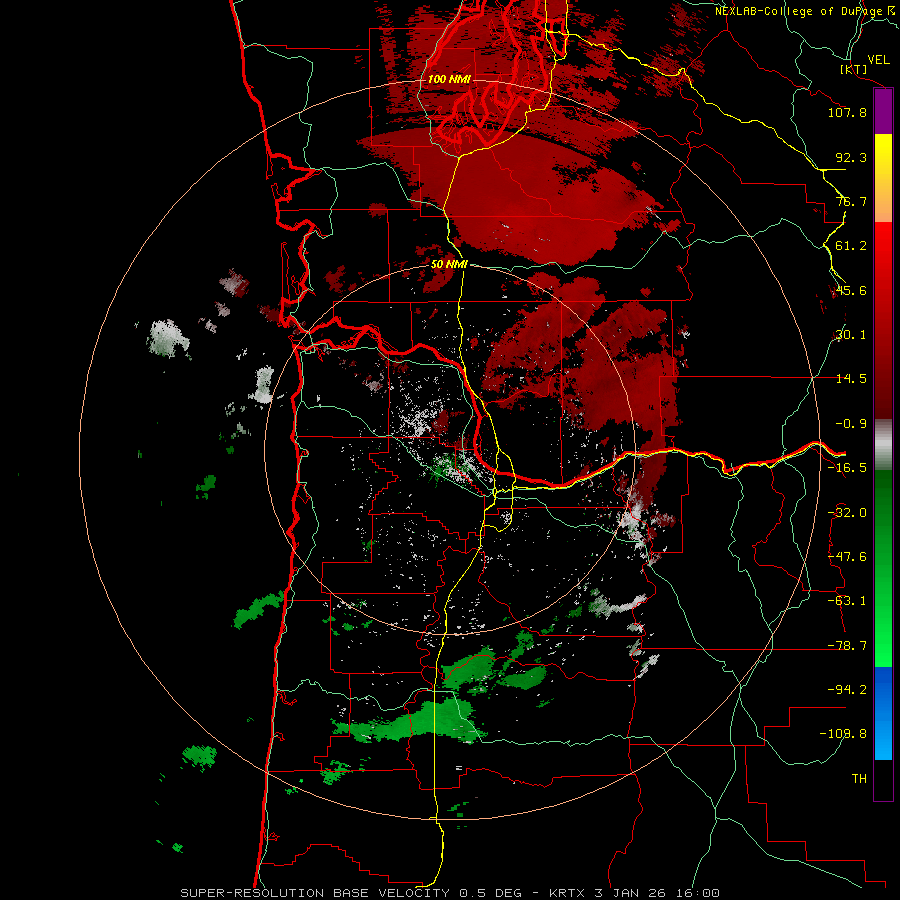This screenshot has width=900, height=900.
Task: Click the 100 NMI range ring label
Action: pyautogui.click(x=449, y=79)
